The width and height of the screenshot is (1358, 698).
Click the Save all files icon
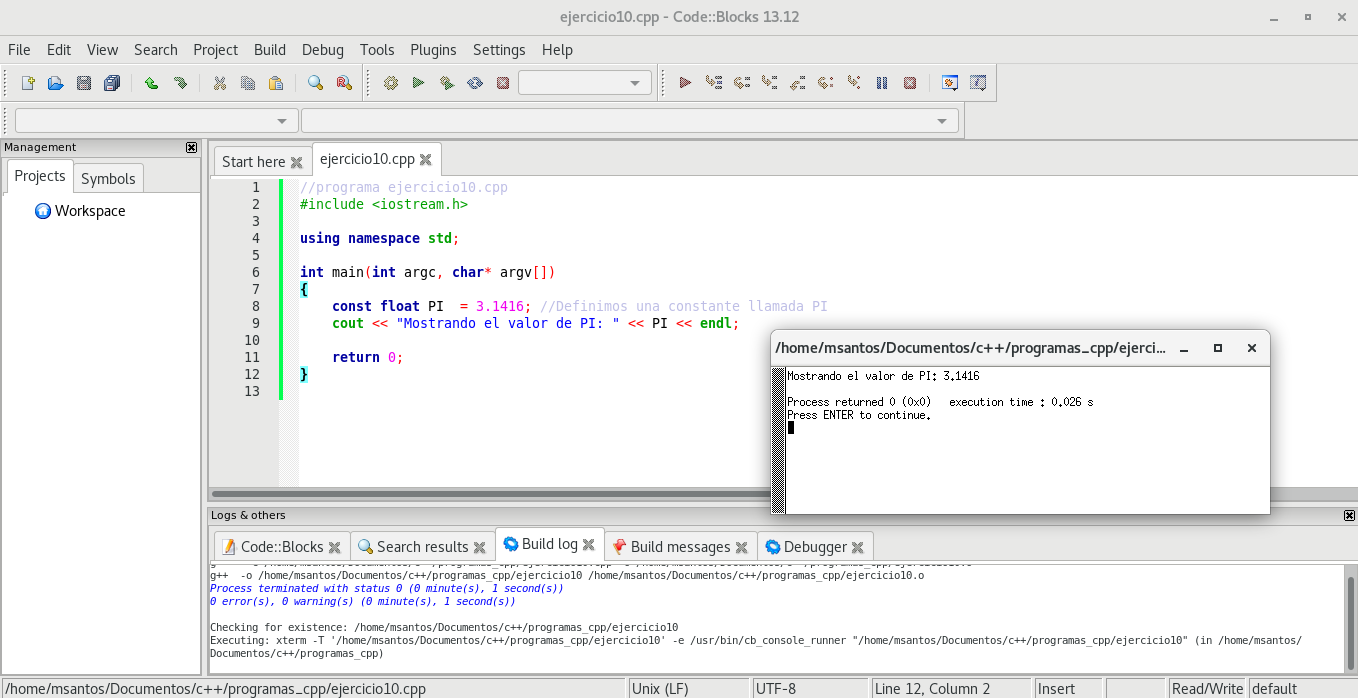coord(112,83)
